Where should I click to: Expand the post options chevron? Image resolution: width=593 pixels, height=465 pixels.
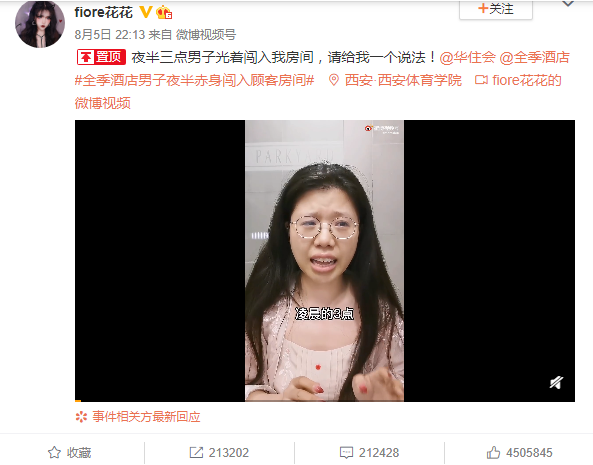tap(568, 4)
